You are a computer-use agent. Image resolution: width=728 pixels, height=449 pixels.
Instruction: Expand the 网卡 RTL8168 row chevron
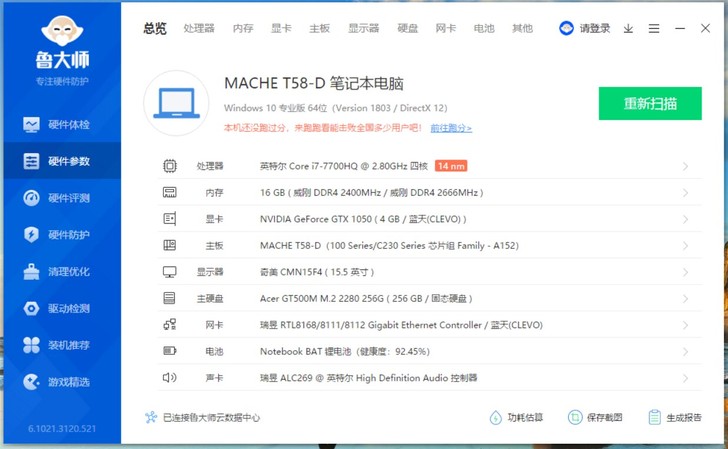coord(685,325)
